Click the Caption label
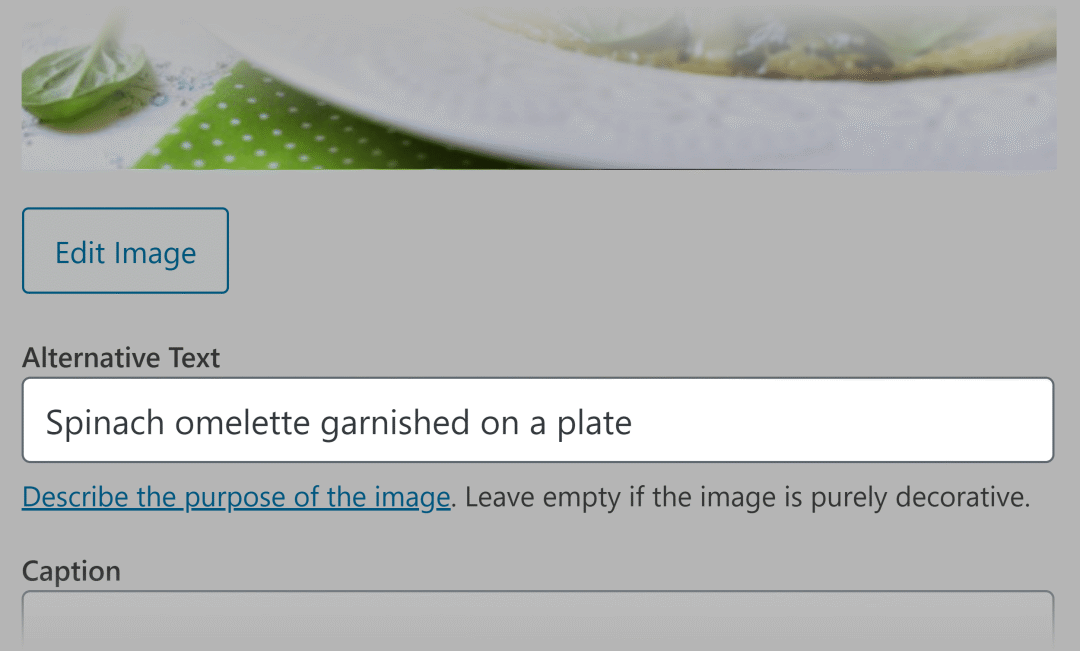Image resolution: width=1080 pixels, height=651 pixels. (71, 570)
